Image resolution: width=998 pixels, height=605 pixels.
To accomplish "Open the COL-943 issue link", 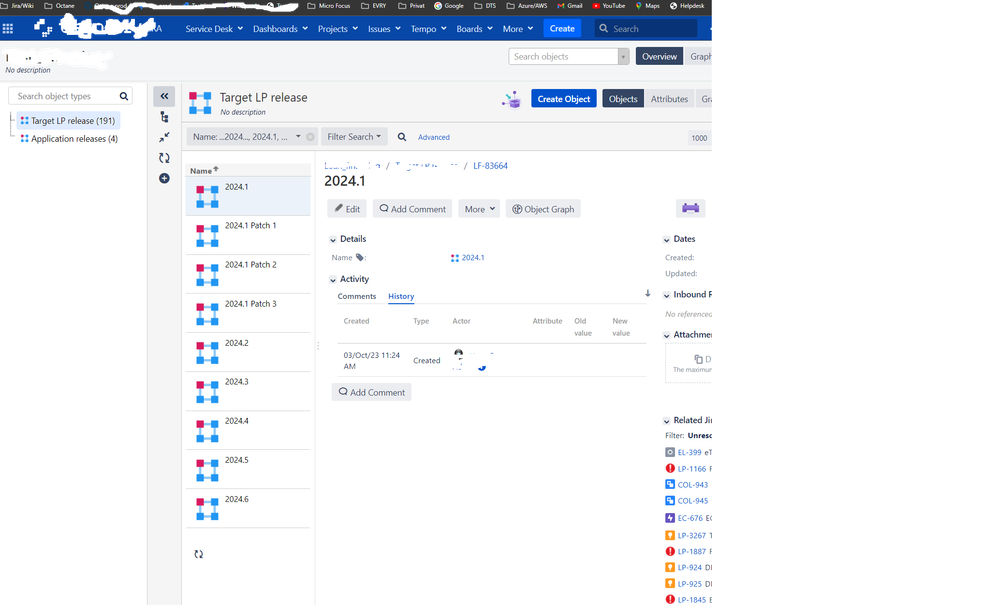I will (692, 485).
